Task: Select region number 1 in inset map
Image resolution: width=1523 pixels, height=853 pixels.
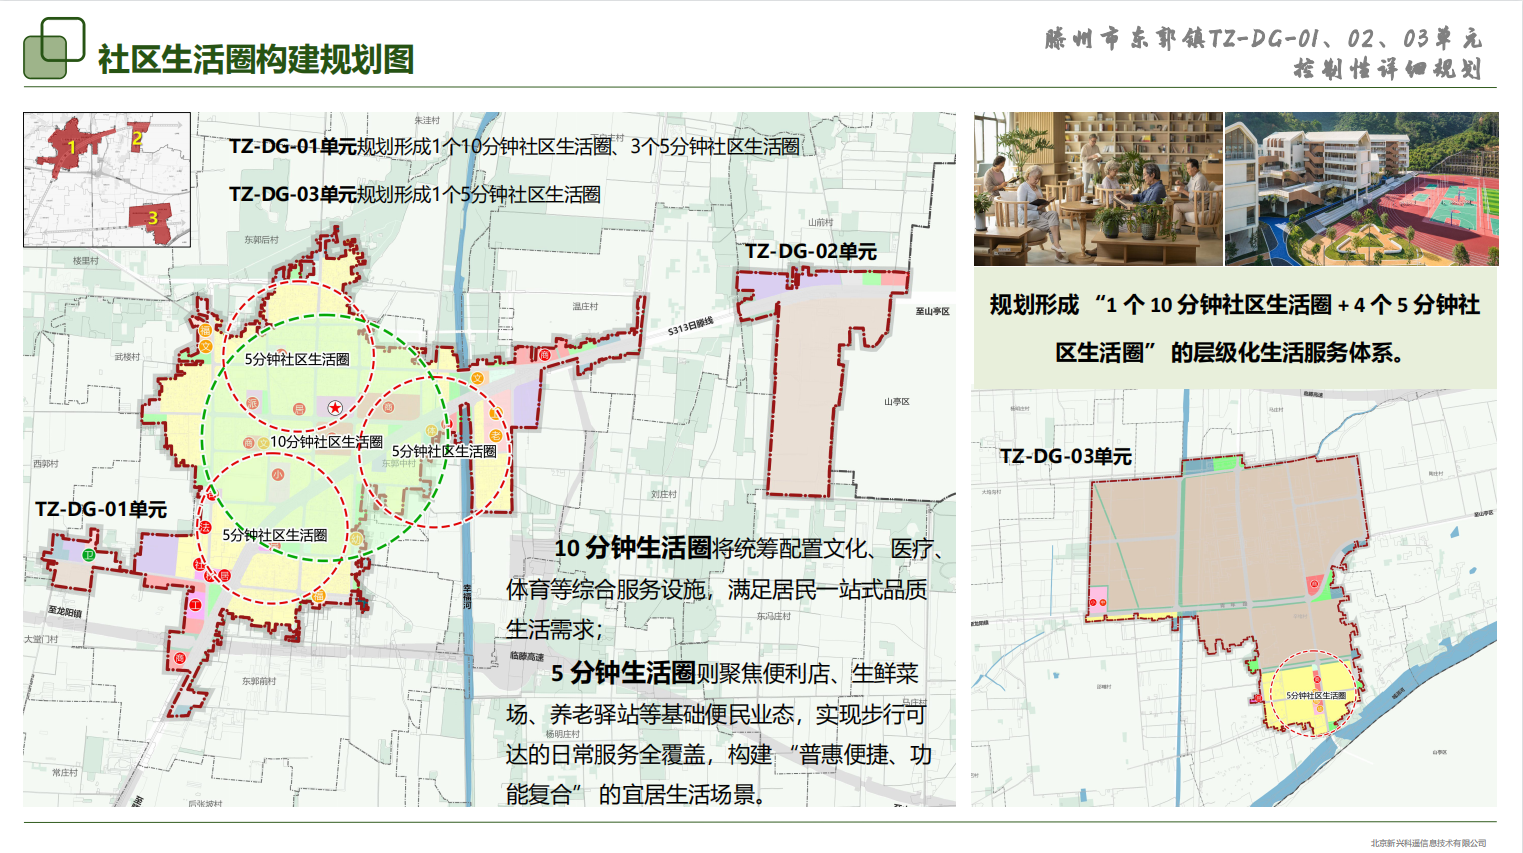Action: click(71, 147)
